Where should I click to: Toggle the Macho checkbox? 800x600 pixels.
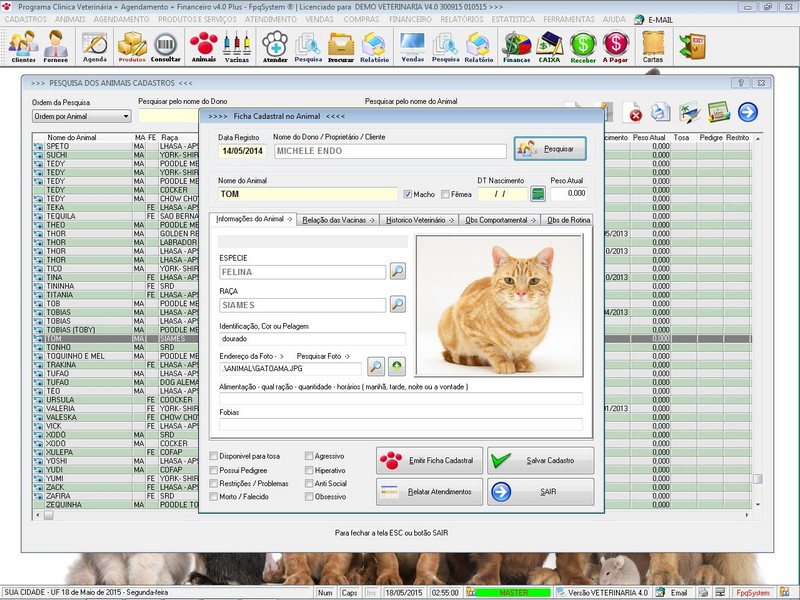pyautogui.click(x=407, y=194)
